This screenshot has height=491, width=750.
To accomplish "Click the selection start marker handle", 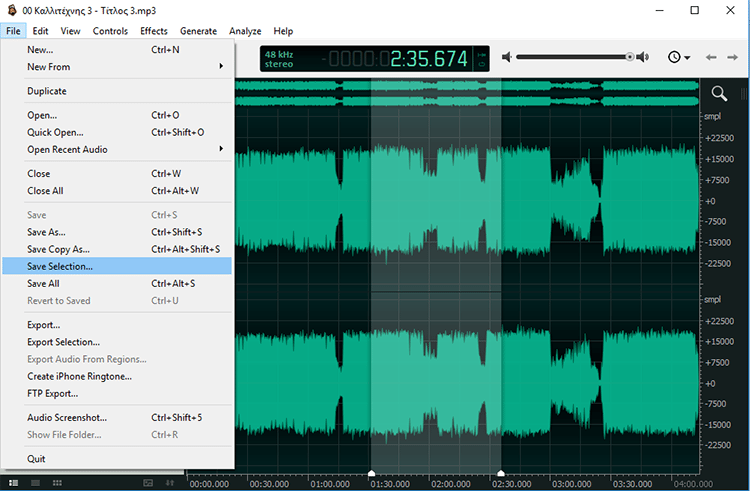I will pyautogui.click(x=371, y=473).
